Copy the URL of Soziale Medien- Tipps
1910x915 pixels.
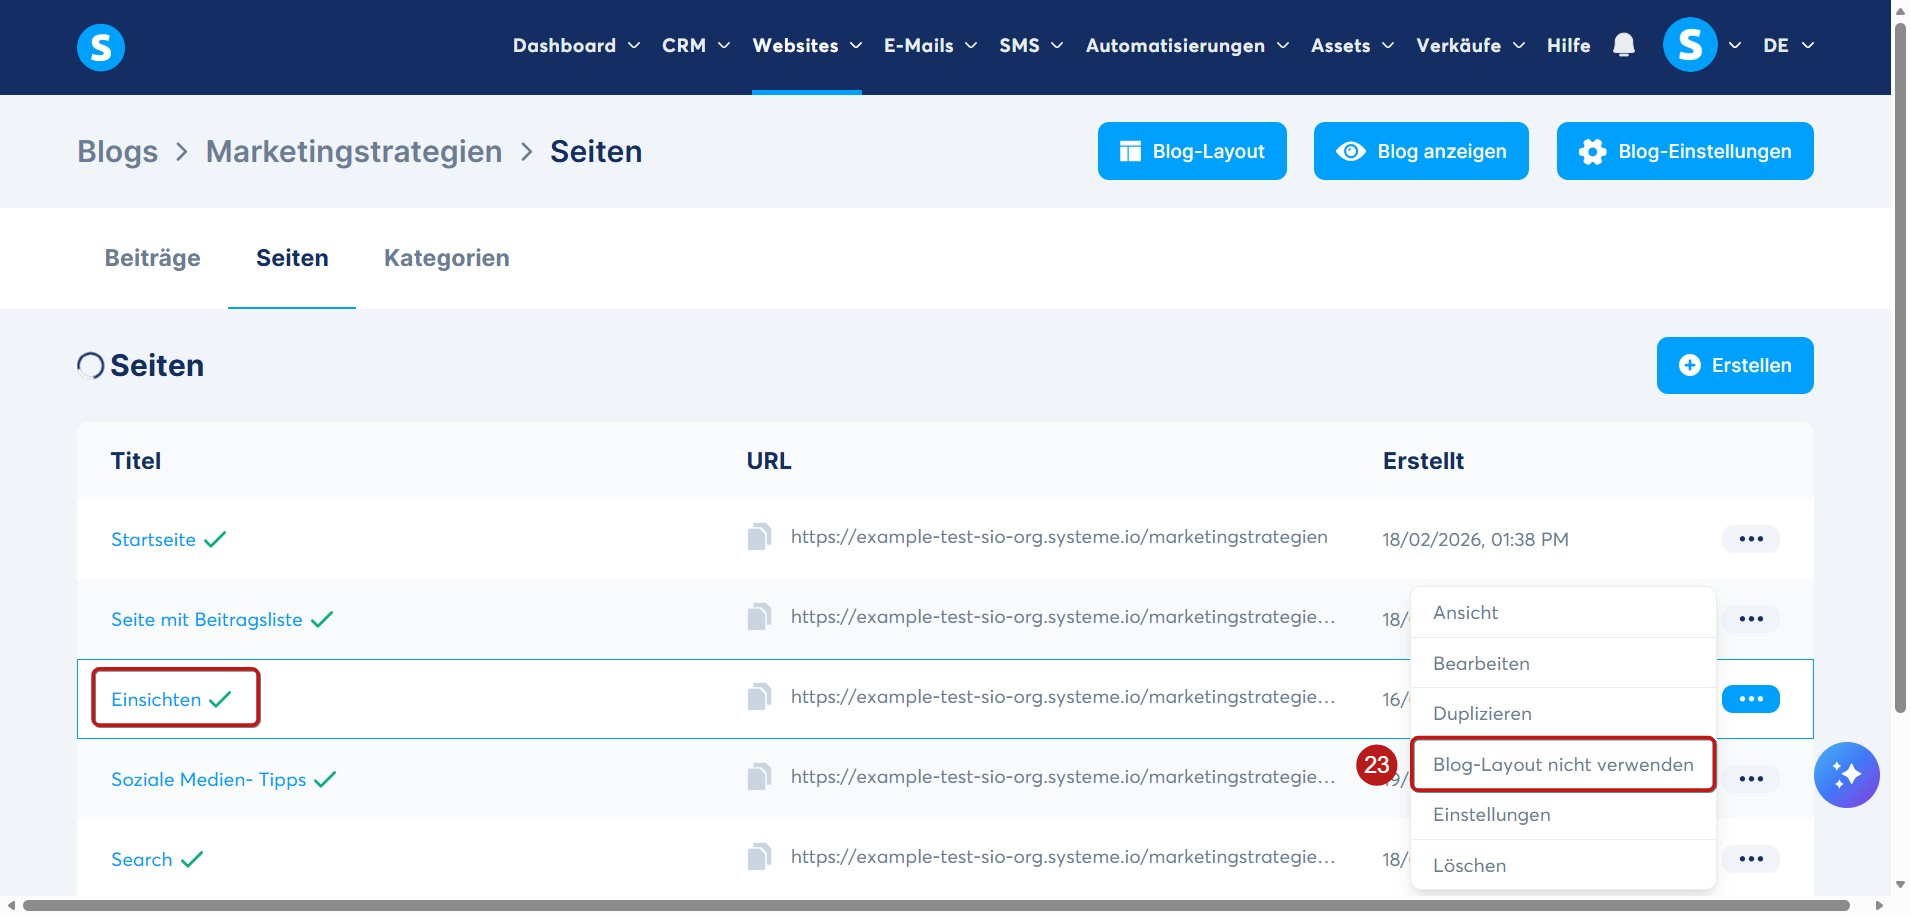tap(759, 777)
